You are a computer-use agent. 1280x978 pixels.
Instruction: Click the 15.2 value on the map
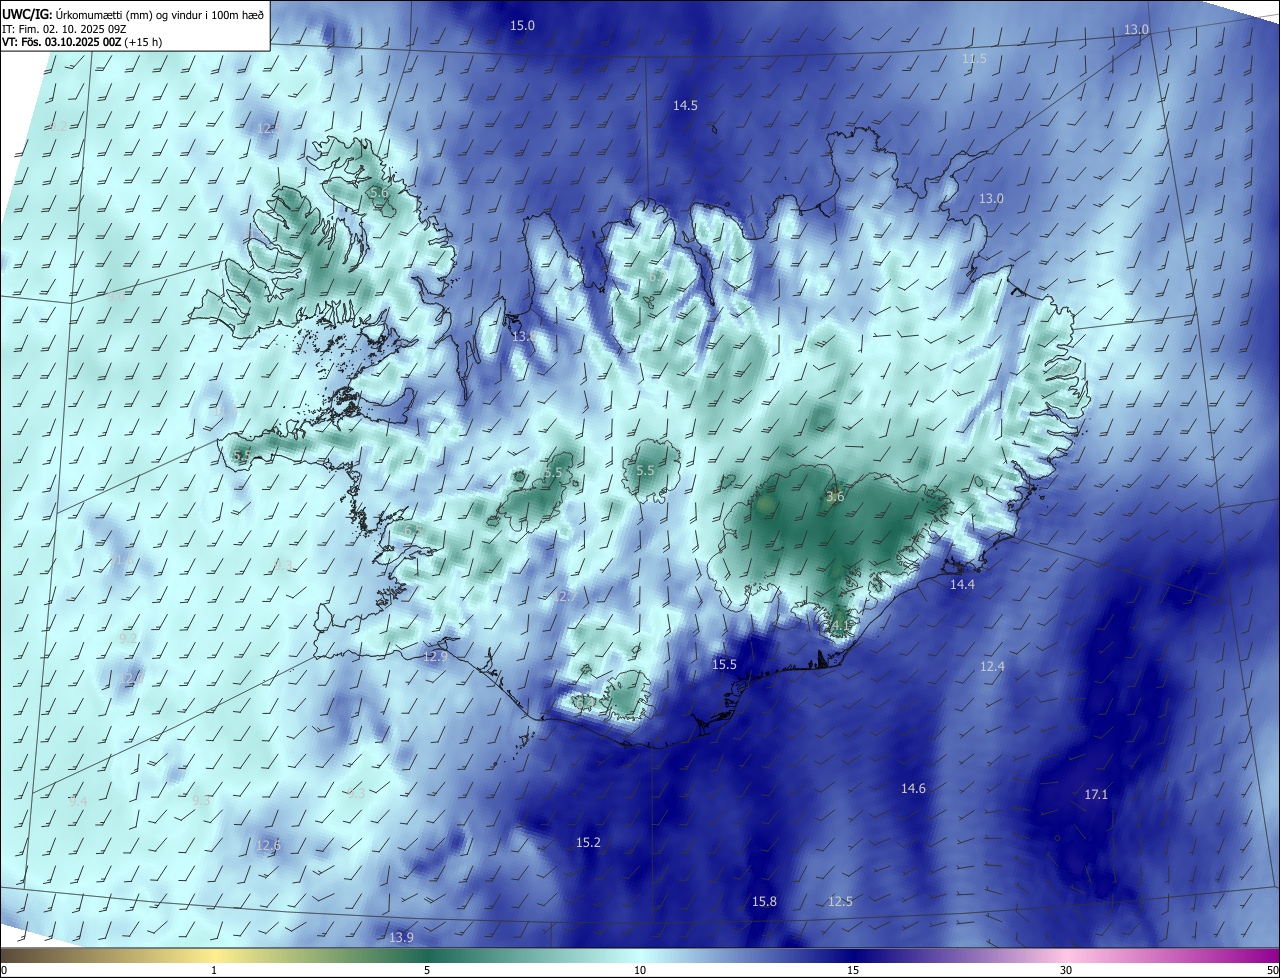pyautogui.click(x=588, y=843)
